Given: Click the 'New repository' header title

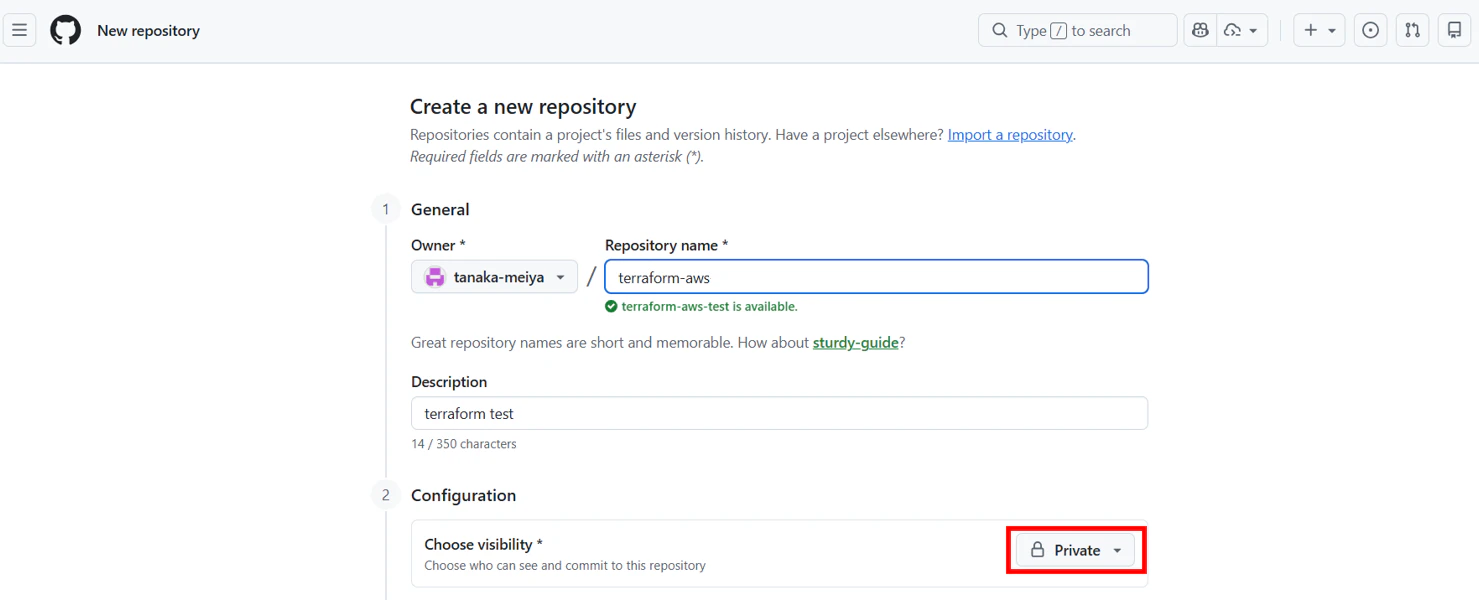Looking at the screenshot, I should [x=148, y=31].
